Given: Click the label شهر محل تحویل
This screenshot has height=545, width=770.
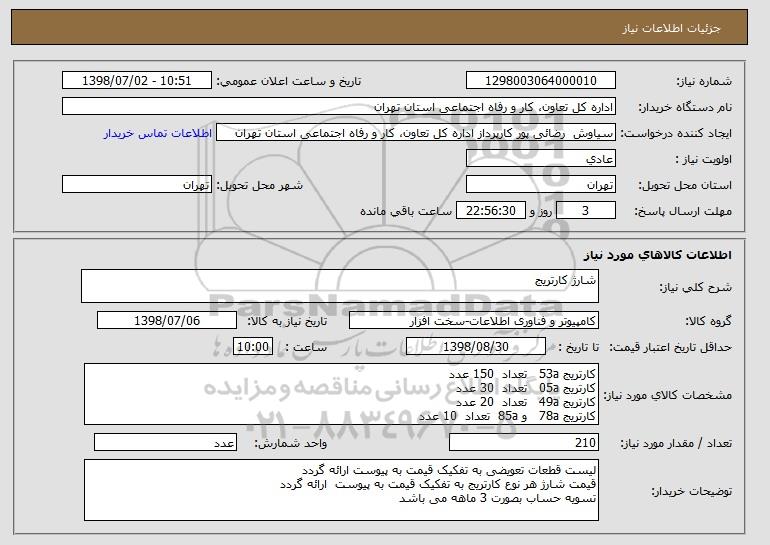Looking at the screenshot, I should (x=260, y=185).
